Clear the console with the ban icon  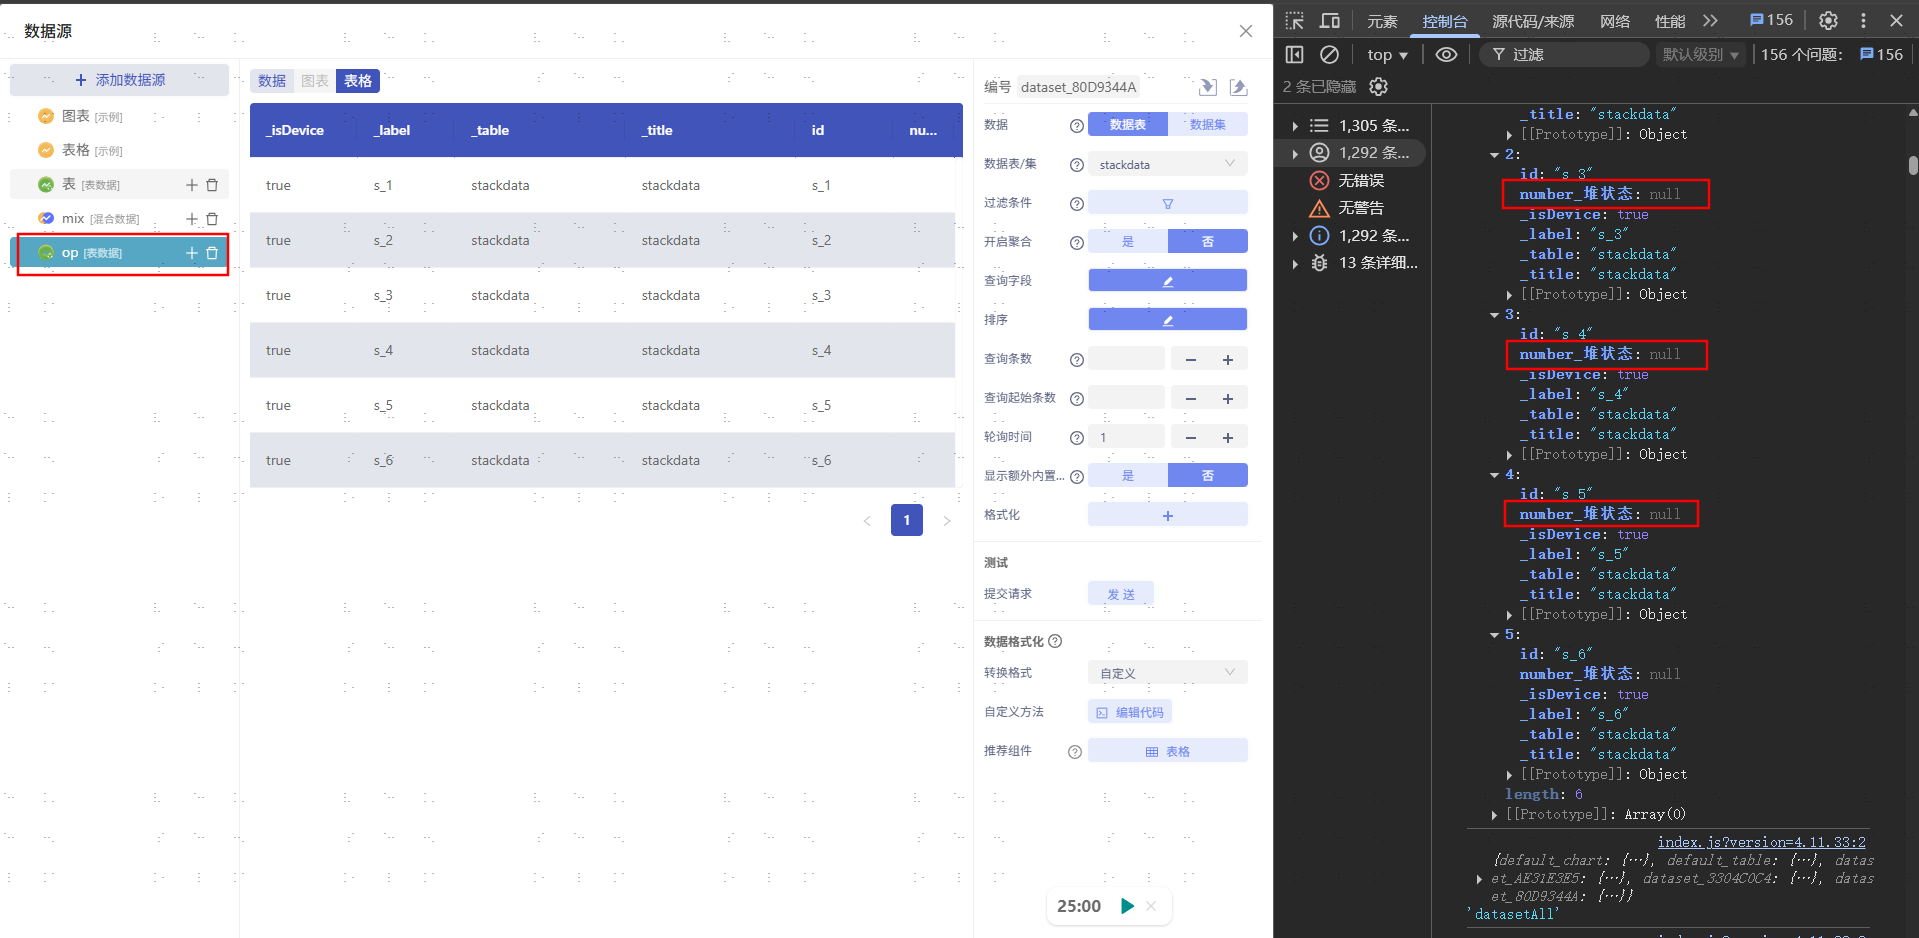1329,55
